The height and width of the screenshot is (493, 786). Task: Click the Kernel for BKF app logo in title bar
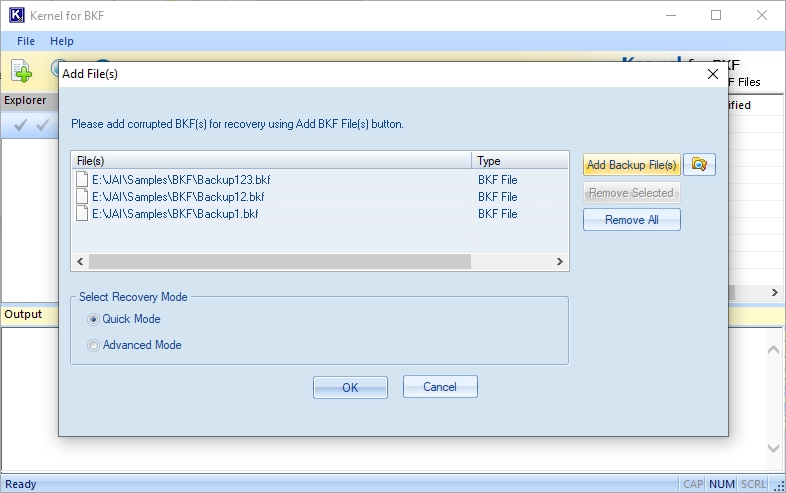17,15
